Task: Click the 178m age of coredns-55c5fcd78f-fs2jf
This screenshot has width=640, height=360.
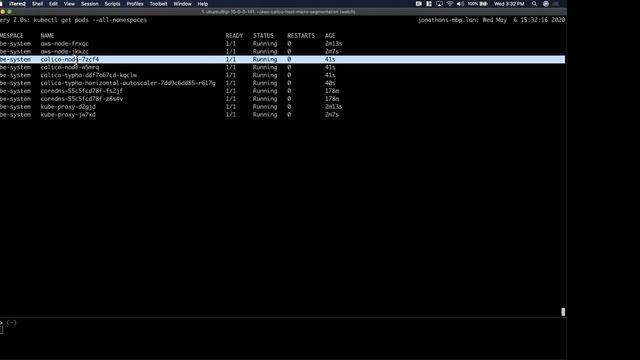Action: [332, 91]
